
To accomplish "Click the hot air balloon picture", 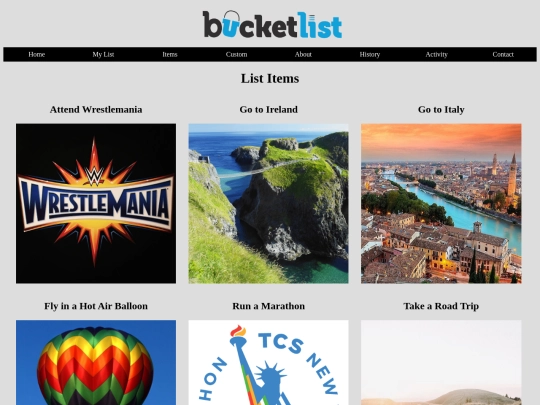I will point(96,363).
